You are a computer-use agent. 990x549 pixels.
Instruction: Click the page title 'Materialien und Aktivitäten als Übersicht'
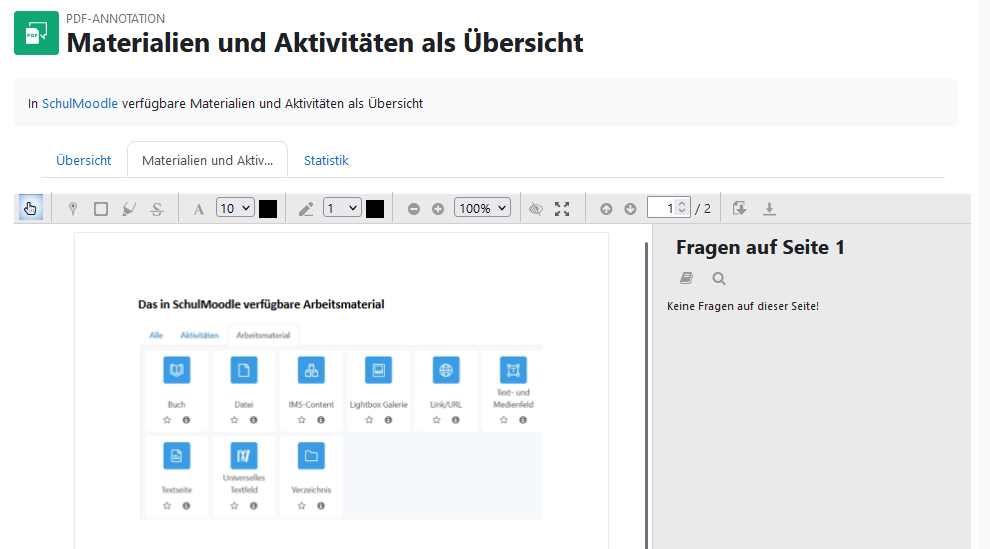pos(325,43)
